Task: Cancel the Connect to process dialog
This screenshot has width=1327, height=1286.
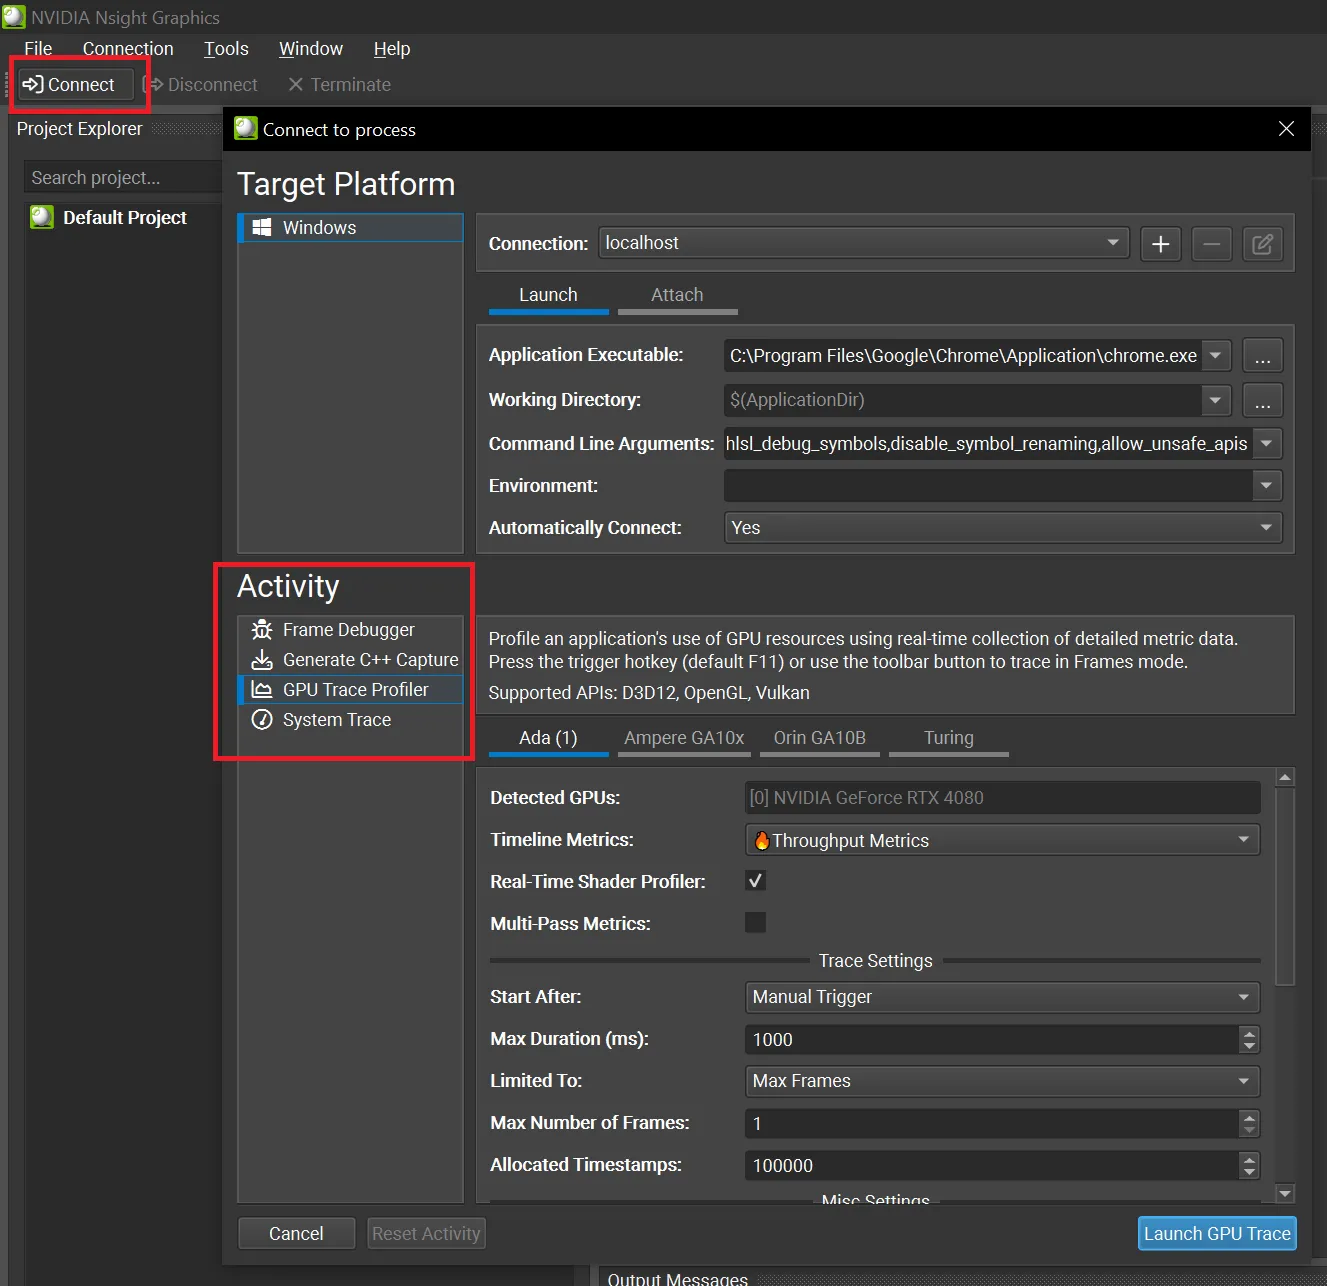Action: pyautogui.click(x=296, y=1233)
